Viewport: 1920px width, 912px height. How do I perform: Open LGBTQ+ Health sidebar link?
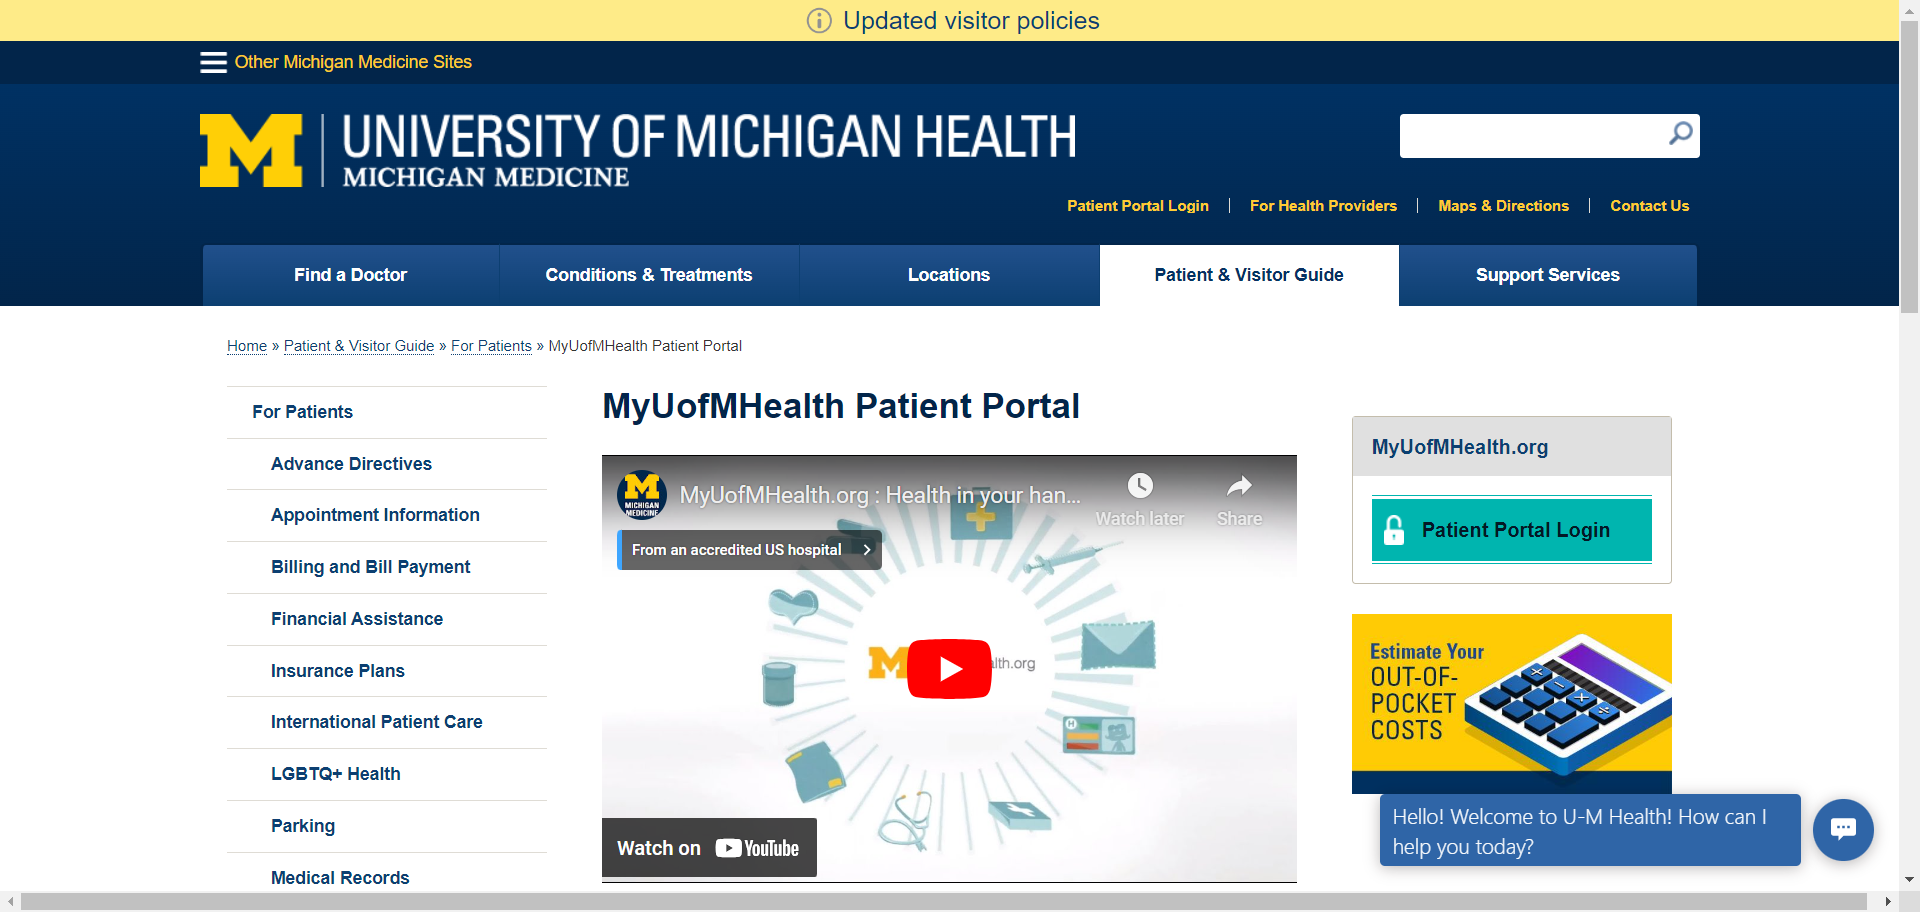coord(336,774)
